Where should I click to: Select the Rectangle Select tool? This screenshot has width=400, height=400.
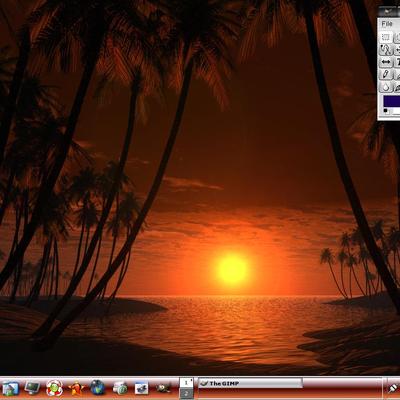point(386,37)
